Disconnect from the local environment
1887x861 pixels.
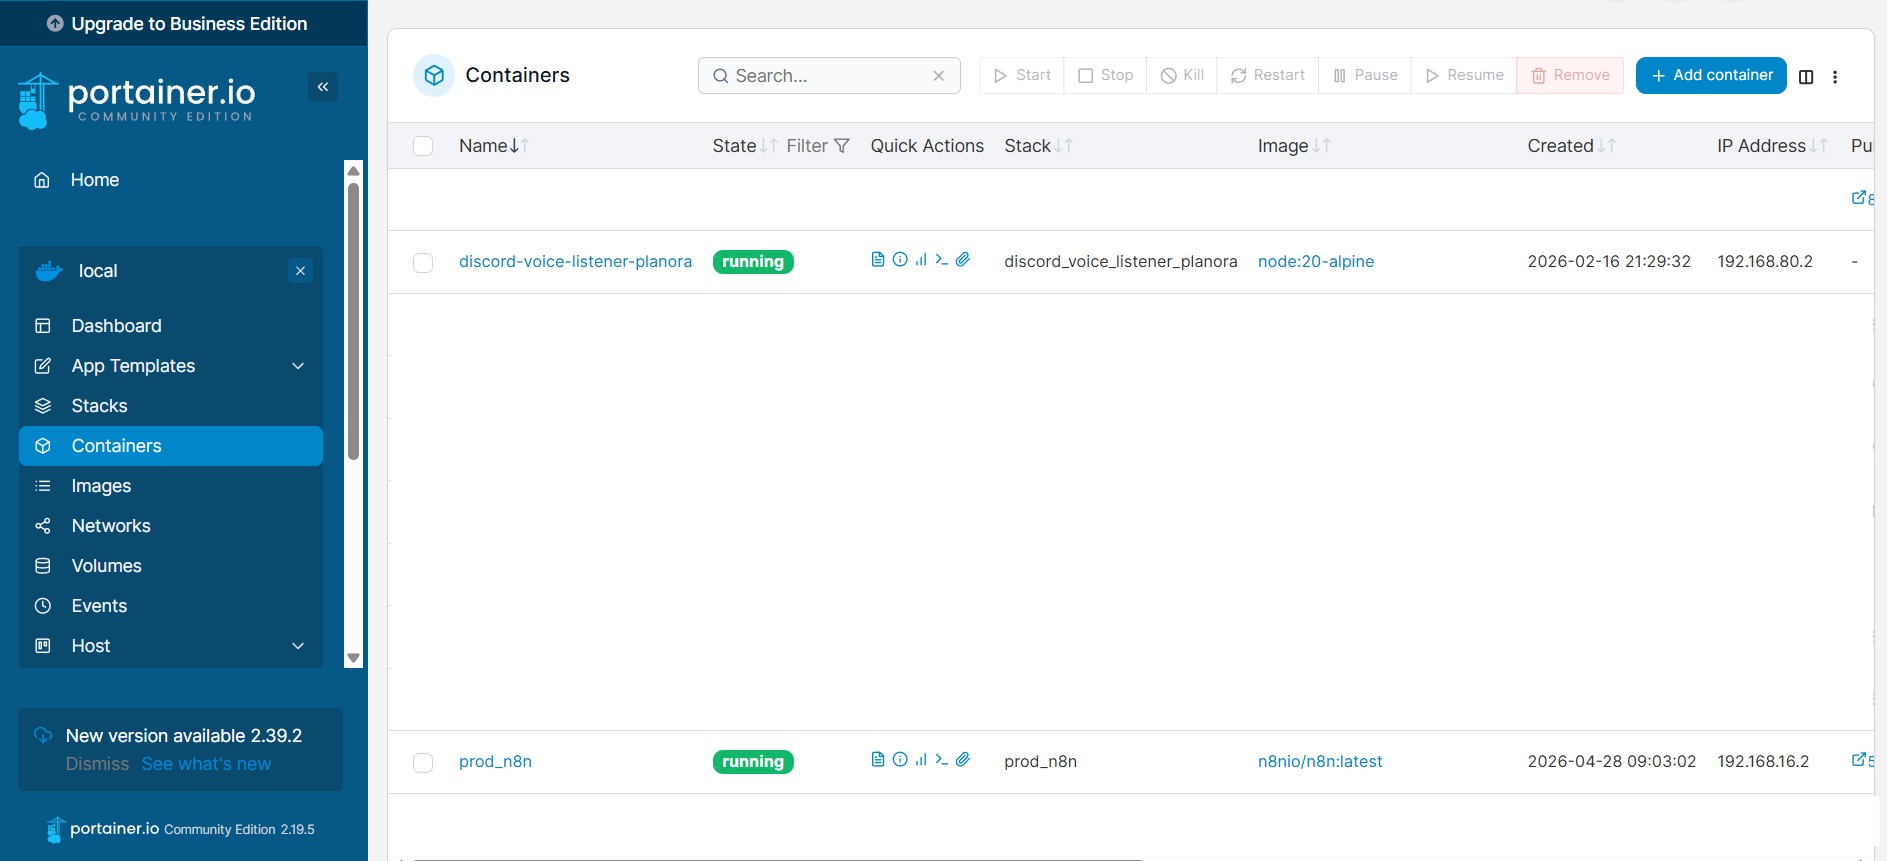pos(300,271)
